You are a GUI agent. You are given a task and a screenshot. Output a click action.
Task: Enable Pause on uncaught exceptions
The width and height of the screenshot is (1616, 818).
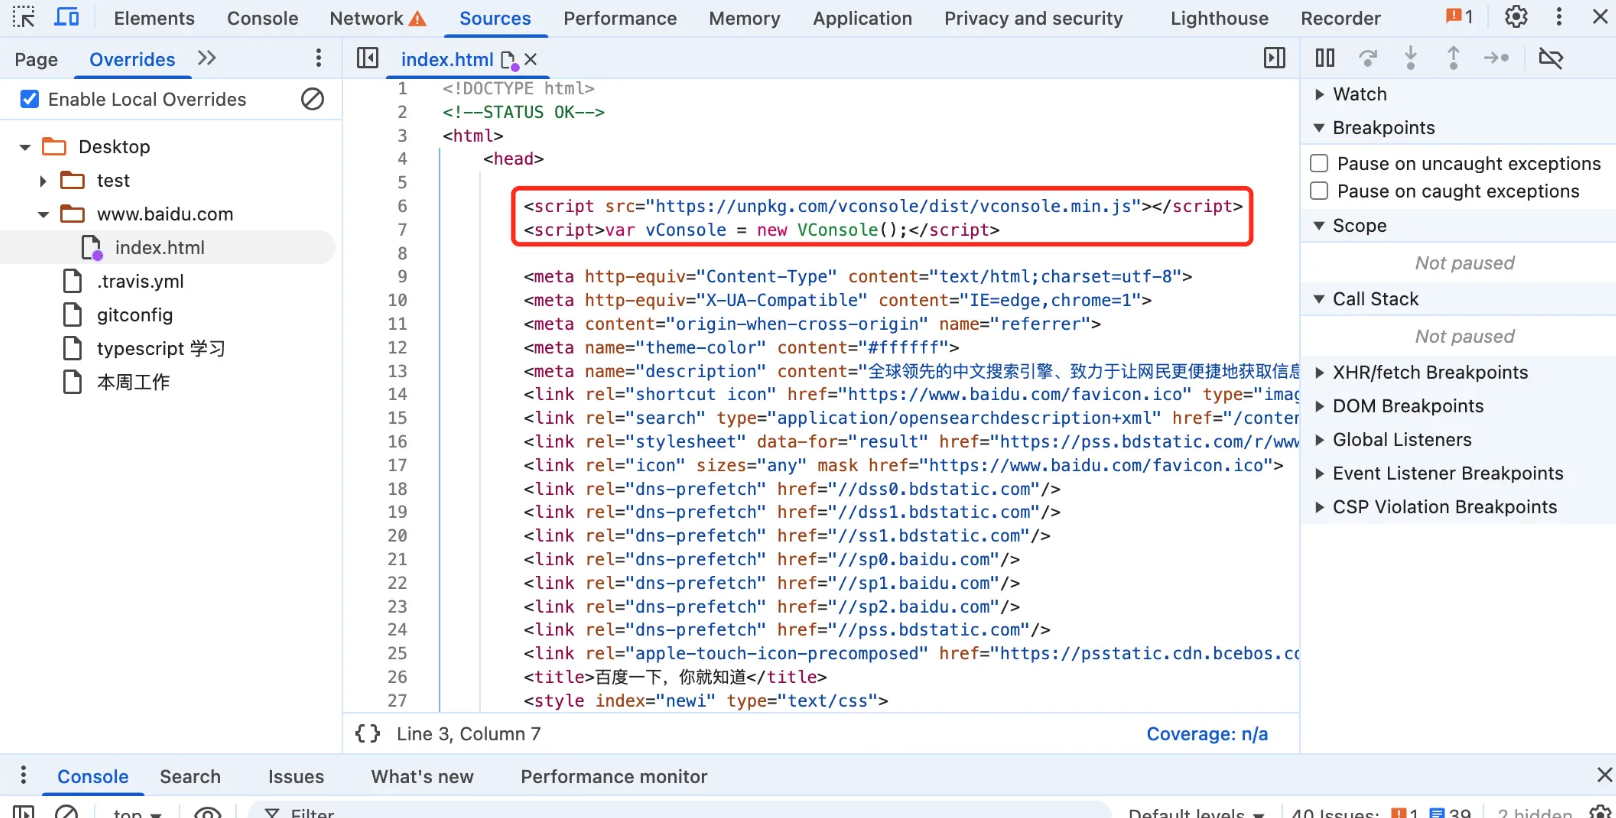1319,163
